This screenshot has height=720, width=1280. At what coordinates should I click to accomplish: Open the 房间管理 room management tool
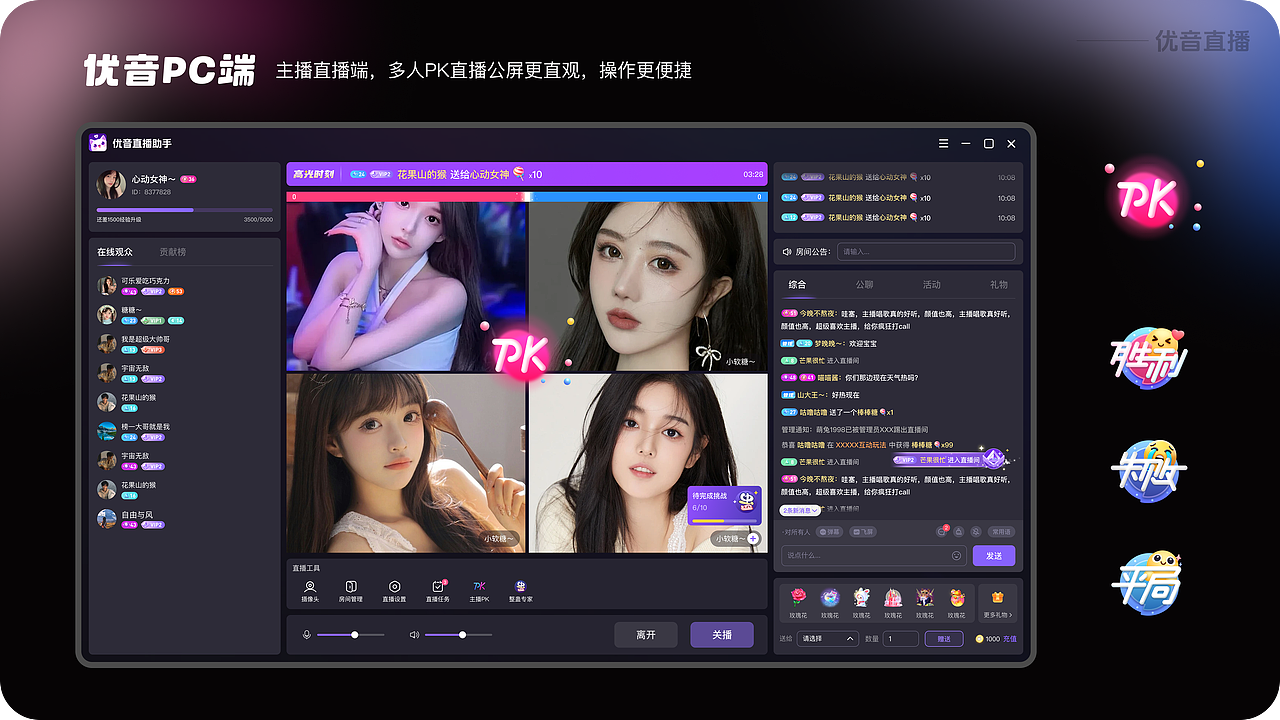click(352, 589)
